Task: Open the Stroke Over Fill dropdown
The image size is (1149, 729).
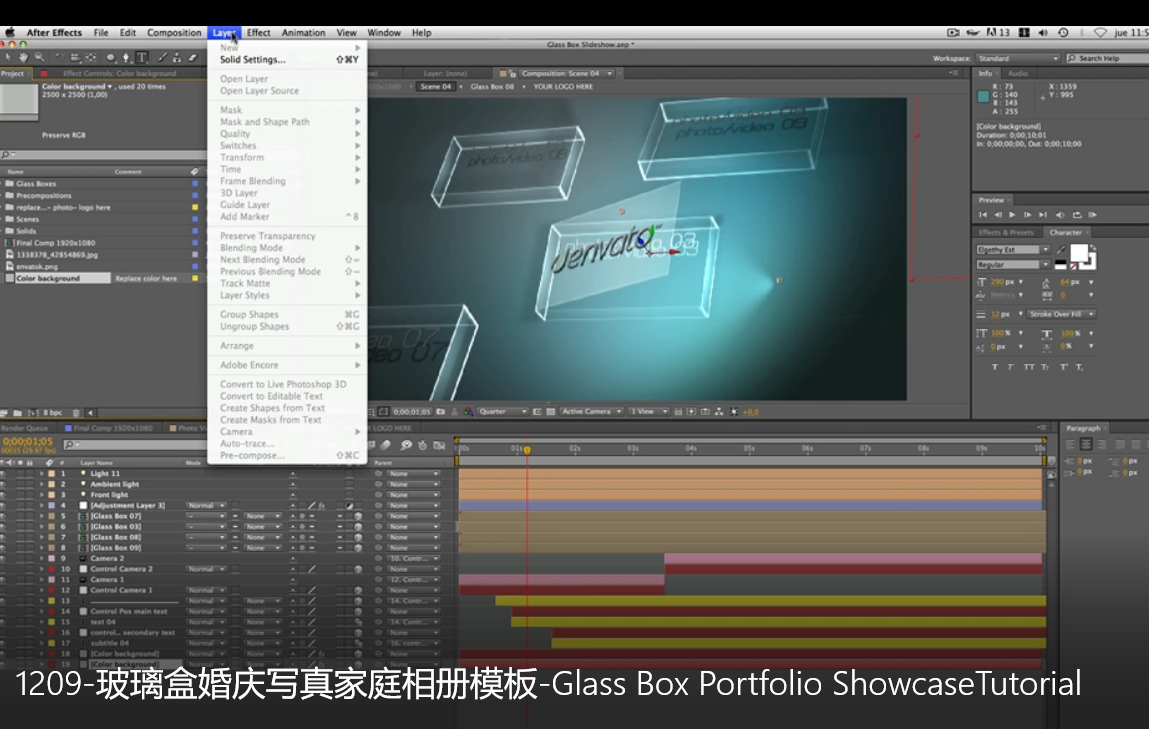Action: (1061, 314)
